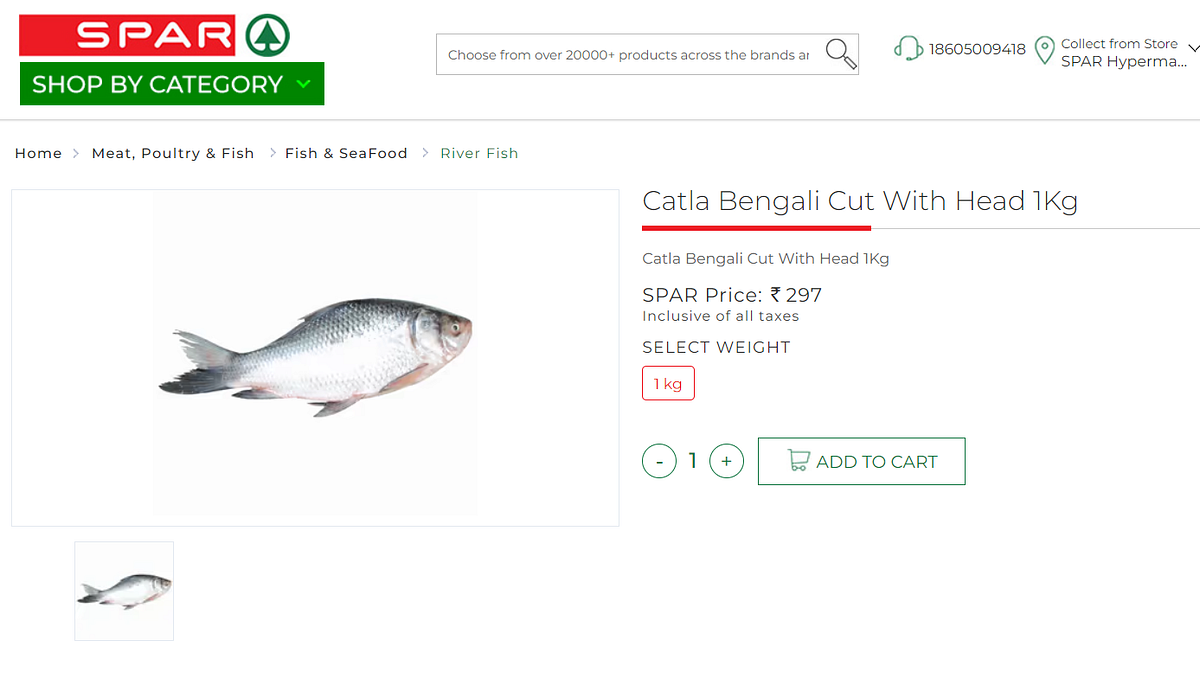The width and height of the screenshot is (1200, 690).
Task: Open the Fish & SeaFood breadcrumb
Action: click(x=346, y=152)
